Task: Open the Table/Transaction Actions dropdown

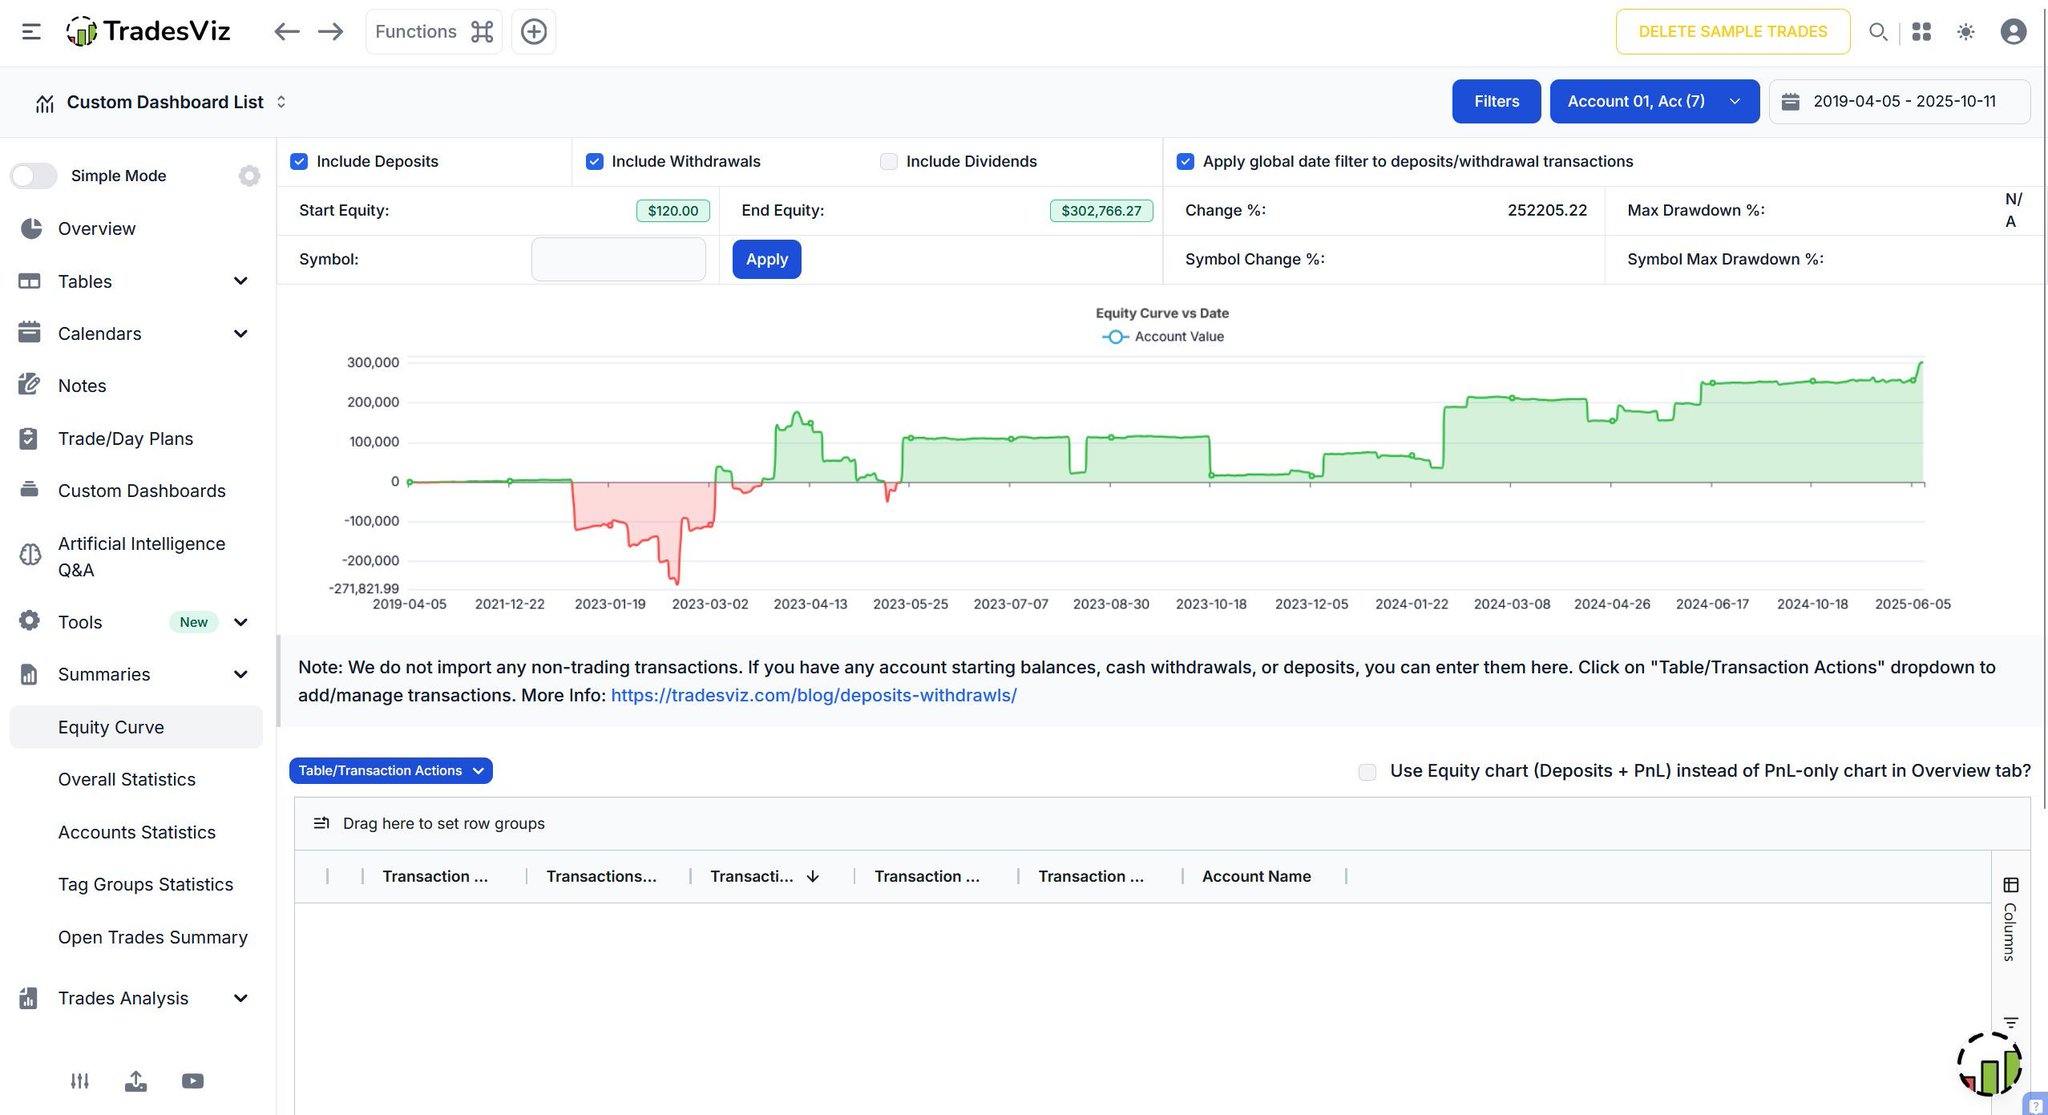Action: 391,771
